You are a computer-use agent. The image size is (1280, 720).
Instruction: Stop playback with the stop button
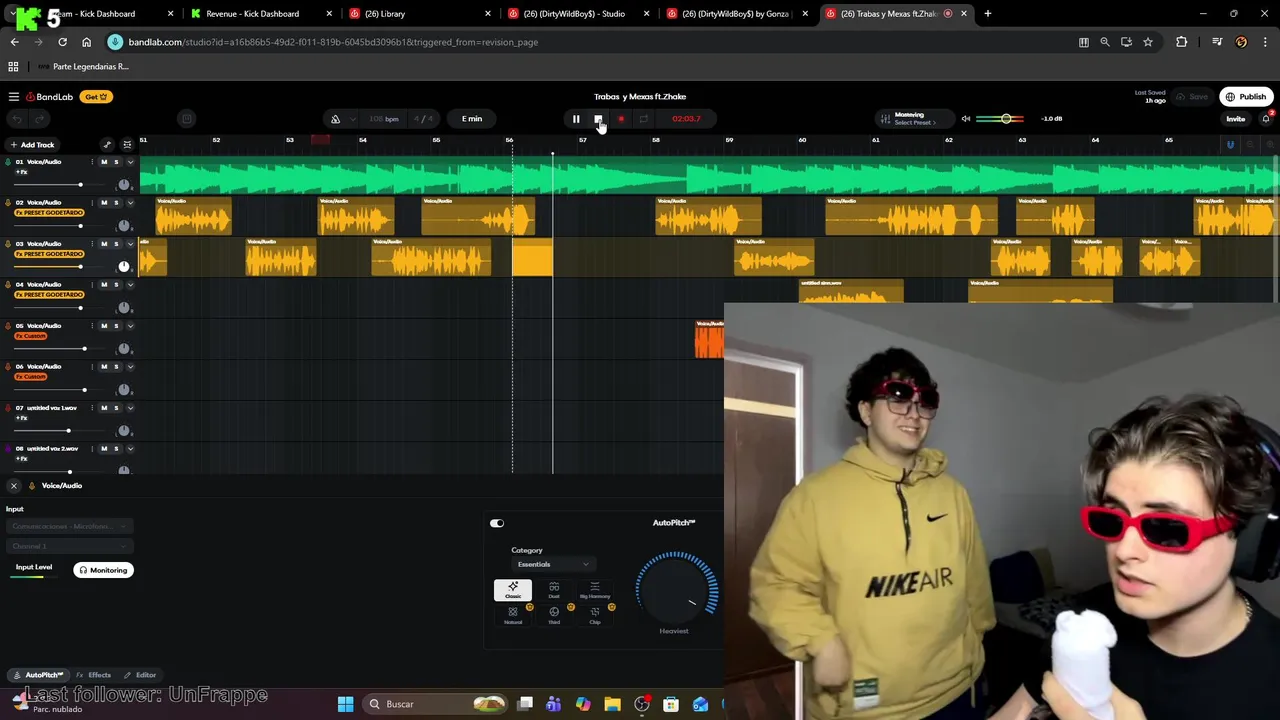[x=598, y=119]
